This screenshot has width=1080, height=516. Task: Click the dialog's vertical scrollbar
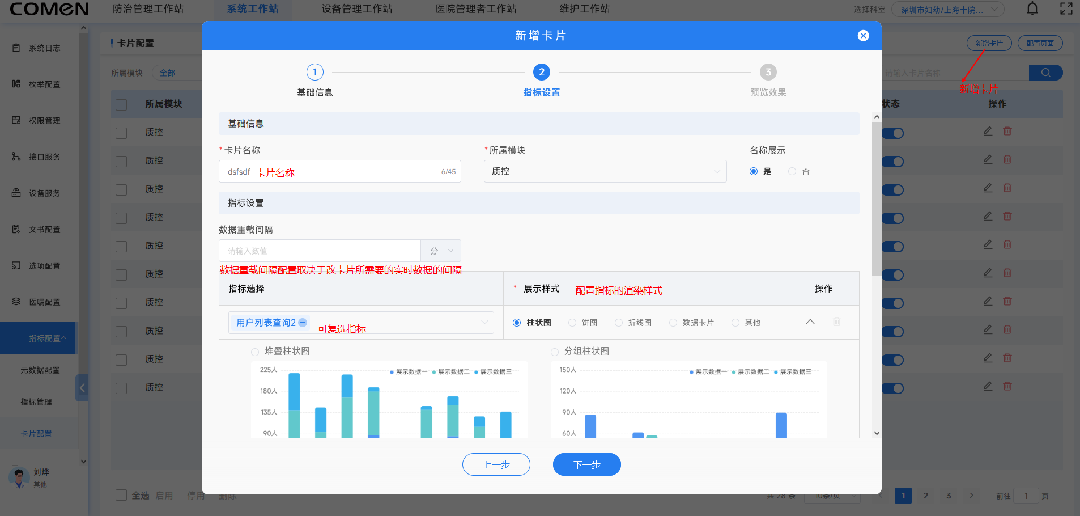click(875, 200)
